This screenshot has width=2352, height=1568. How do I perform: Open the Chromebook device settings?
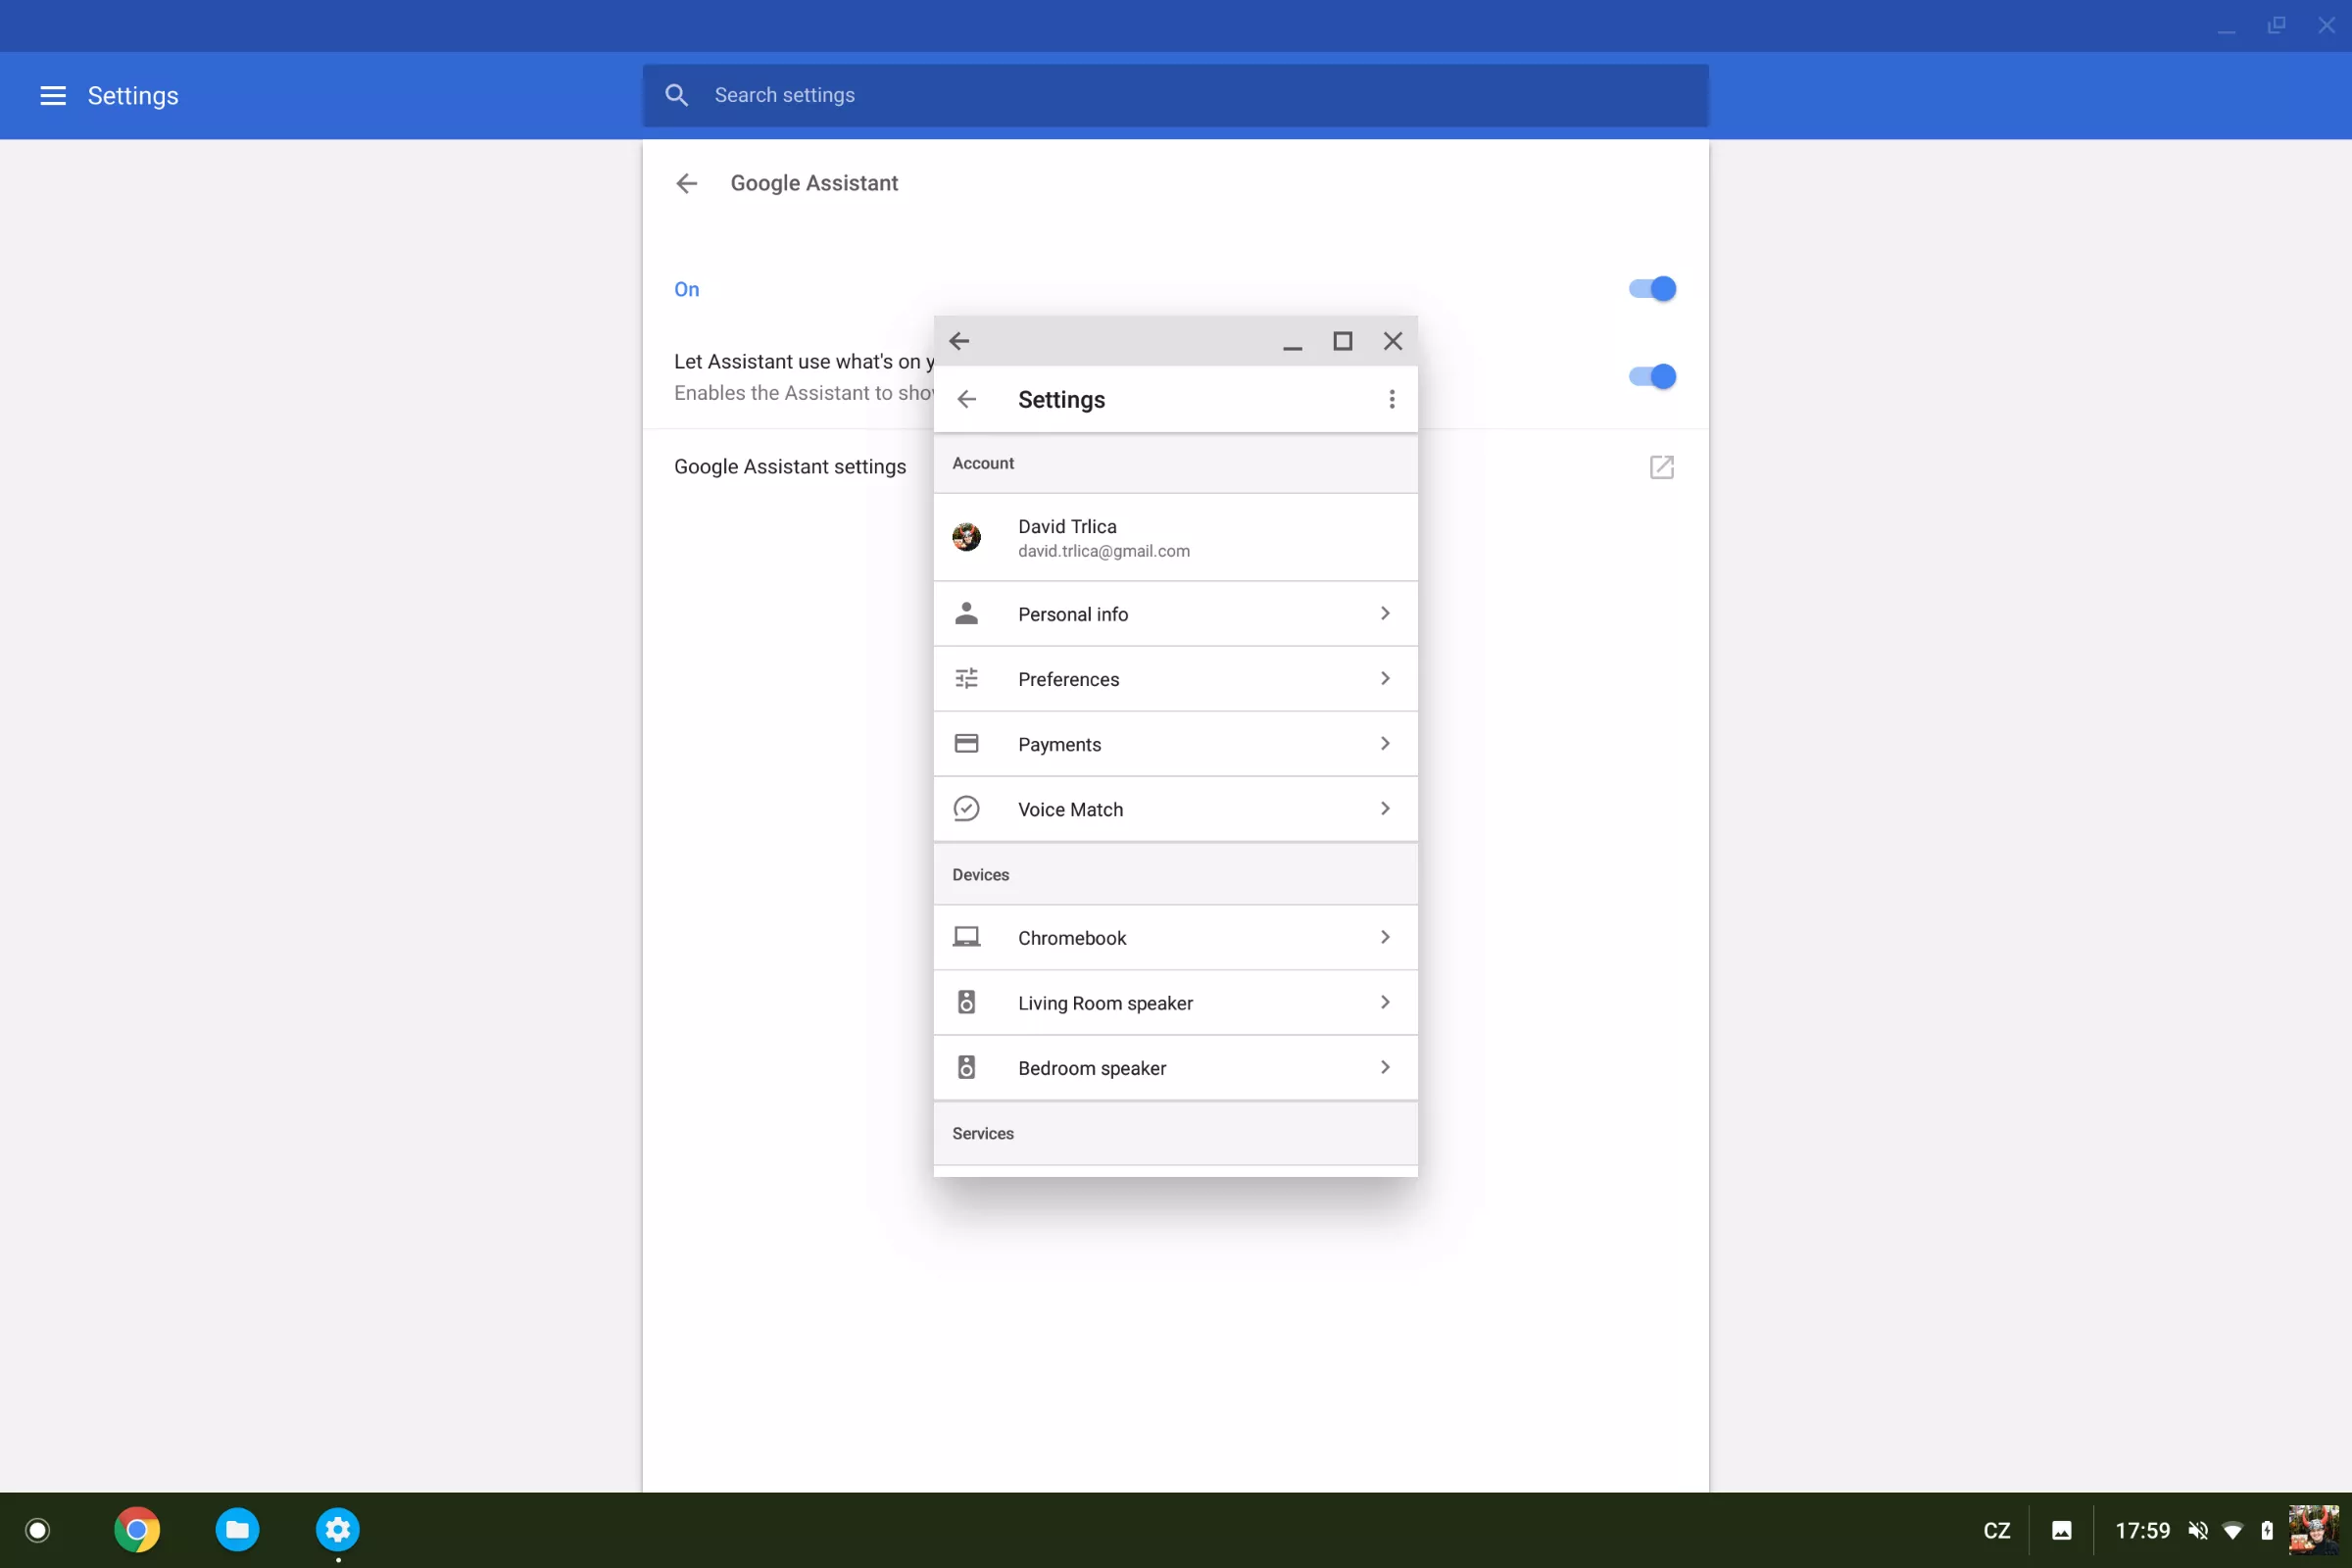click(1175, 938)
